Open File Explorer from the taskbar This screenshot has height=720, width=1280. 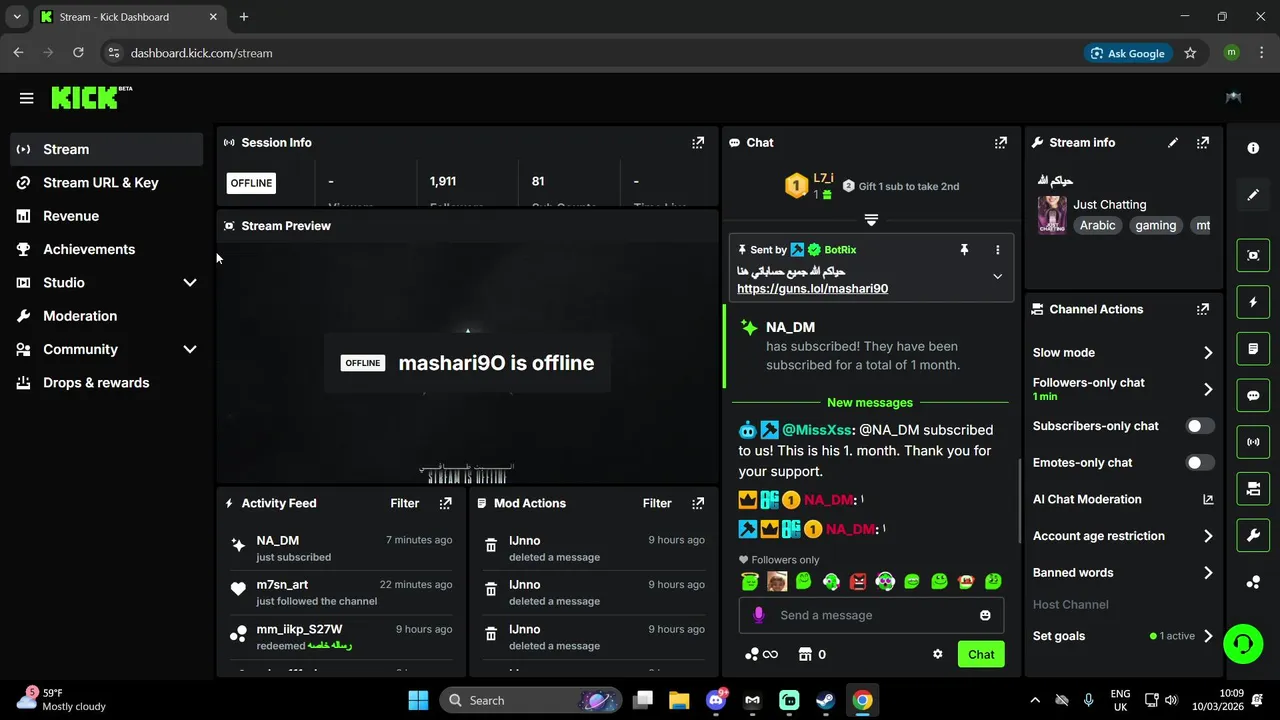679,700
